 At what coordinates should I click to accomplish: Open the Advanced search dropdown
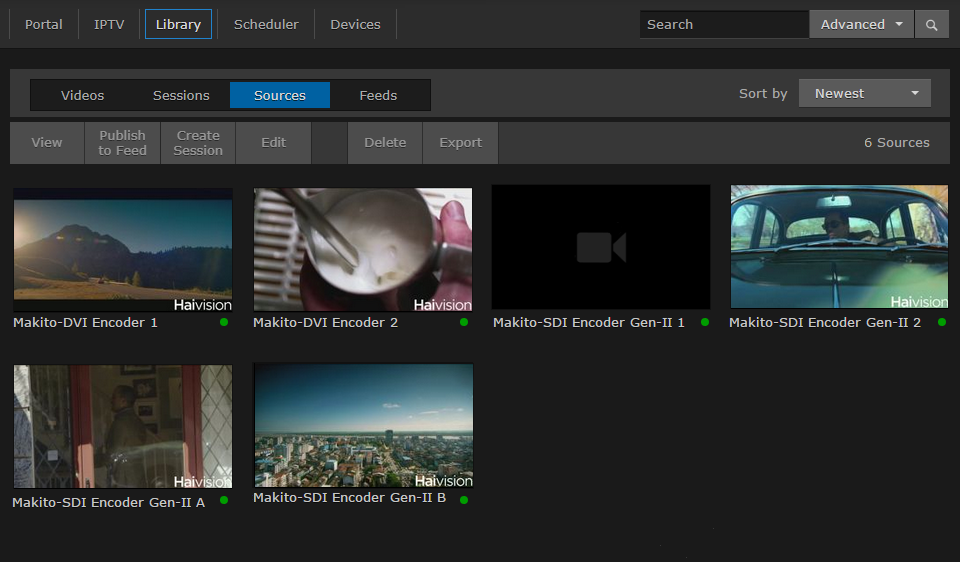[x=861, y=25]
